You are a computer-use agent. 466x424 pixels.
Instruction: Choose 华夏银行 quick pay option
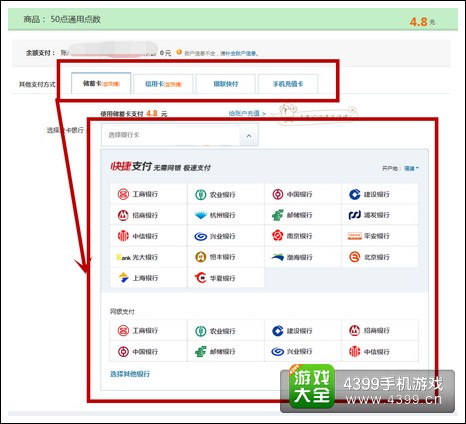coord(226,278)
